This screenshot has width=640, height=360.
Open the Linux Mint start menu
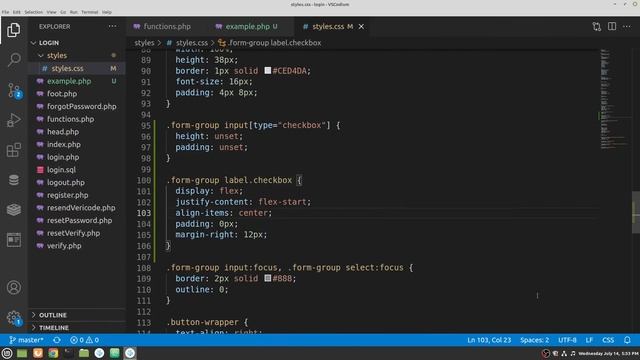click(7, 353)
